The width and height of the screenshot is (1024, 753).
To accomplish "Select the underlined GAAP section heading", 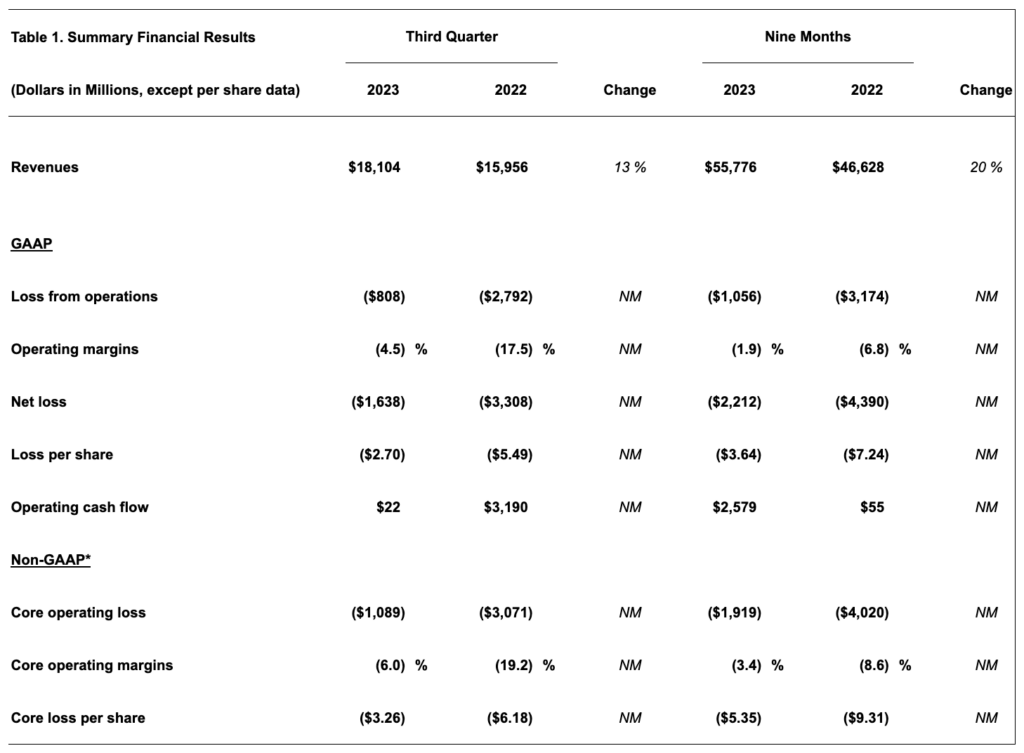I will pos(31,244).
